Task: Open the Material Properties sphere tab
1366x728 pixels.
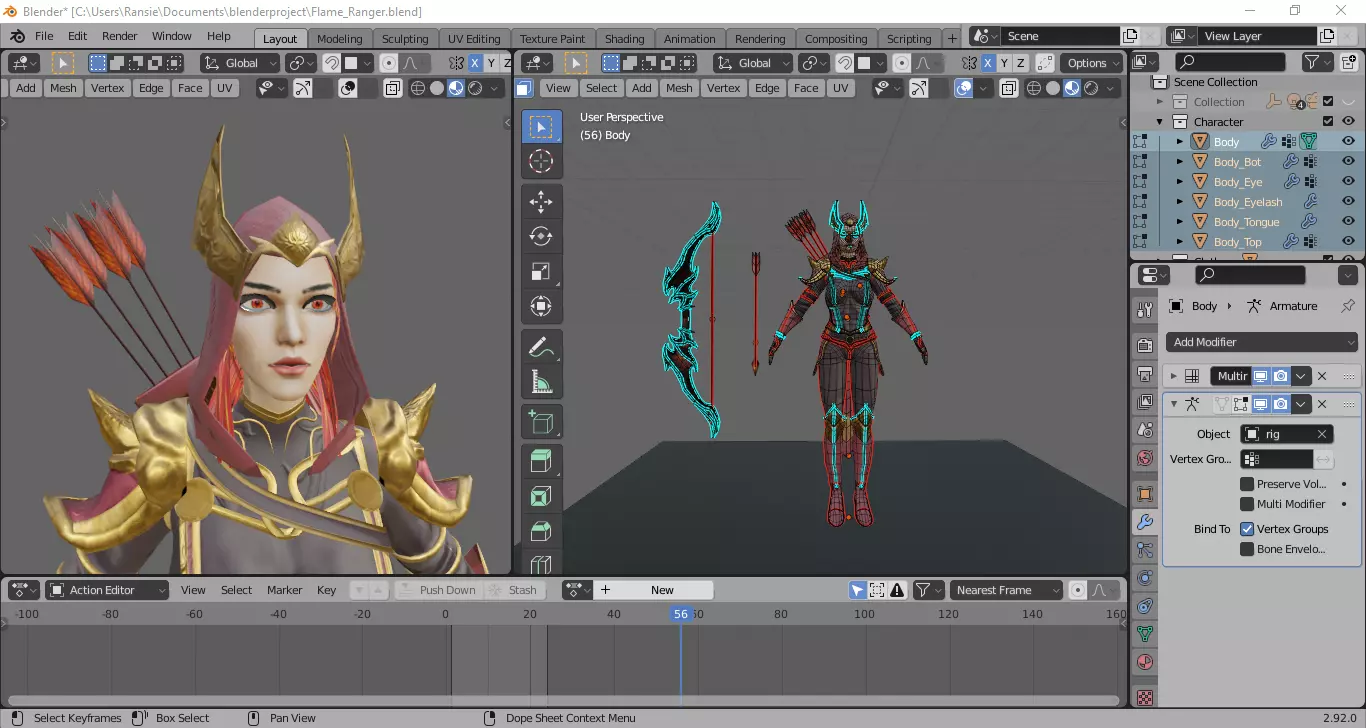Action: click(x=1145, y=662)
